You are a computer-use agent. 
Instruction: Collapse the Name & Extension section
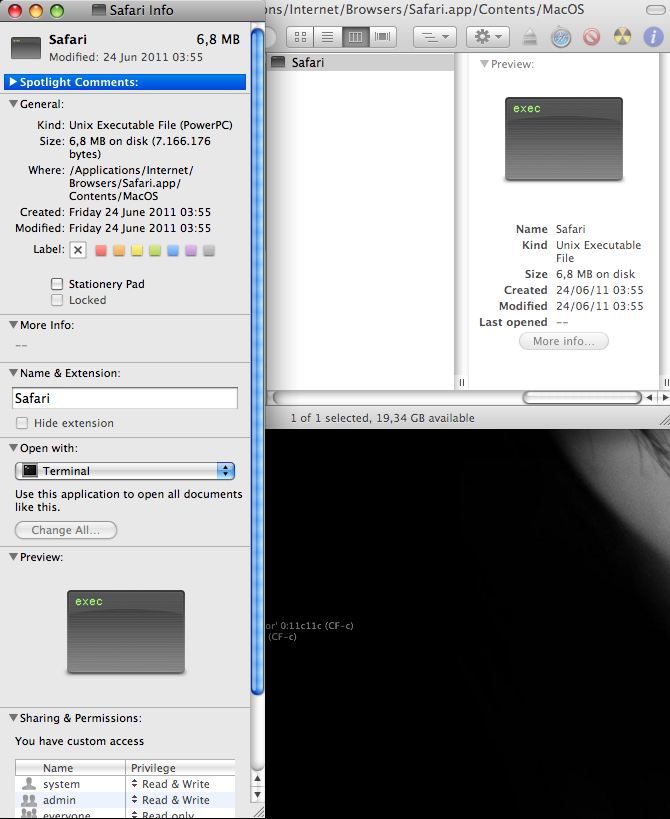pos(14,373)
